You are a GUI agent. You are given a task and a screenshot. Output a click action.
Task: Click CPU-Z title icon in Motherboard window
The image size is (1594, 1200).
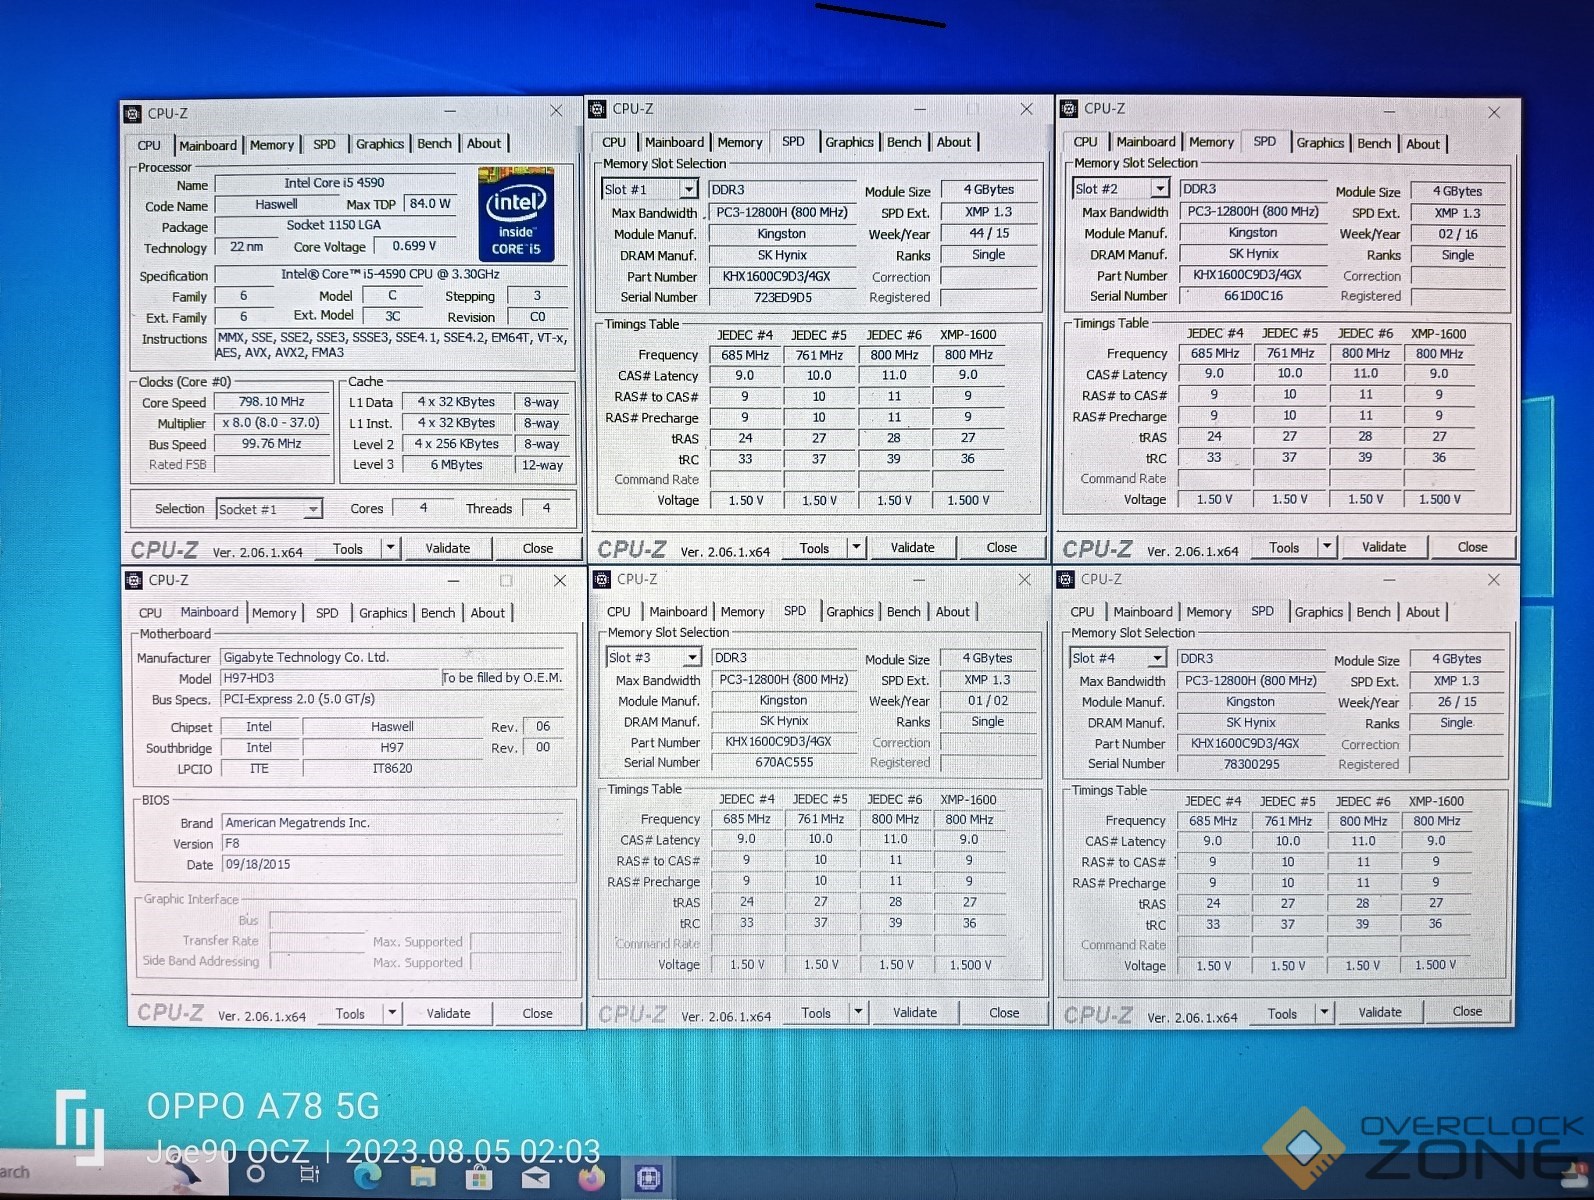[x=134, y=580]
